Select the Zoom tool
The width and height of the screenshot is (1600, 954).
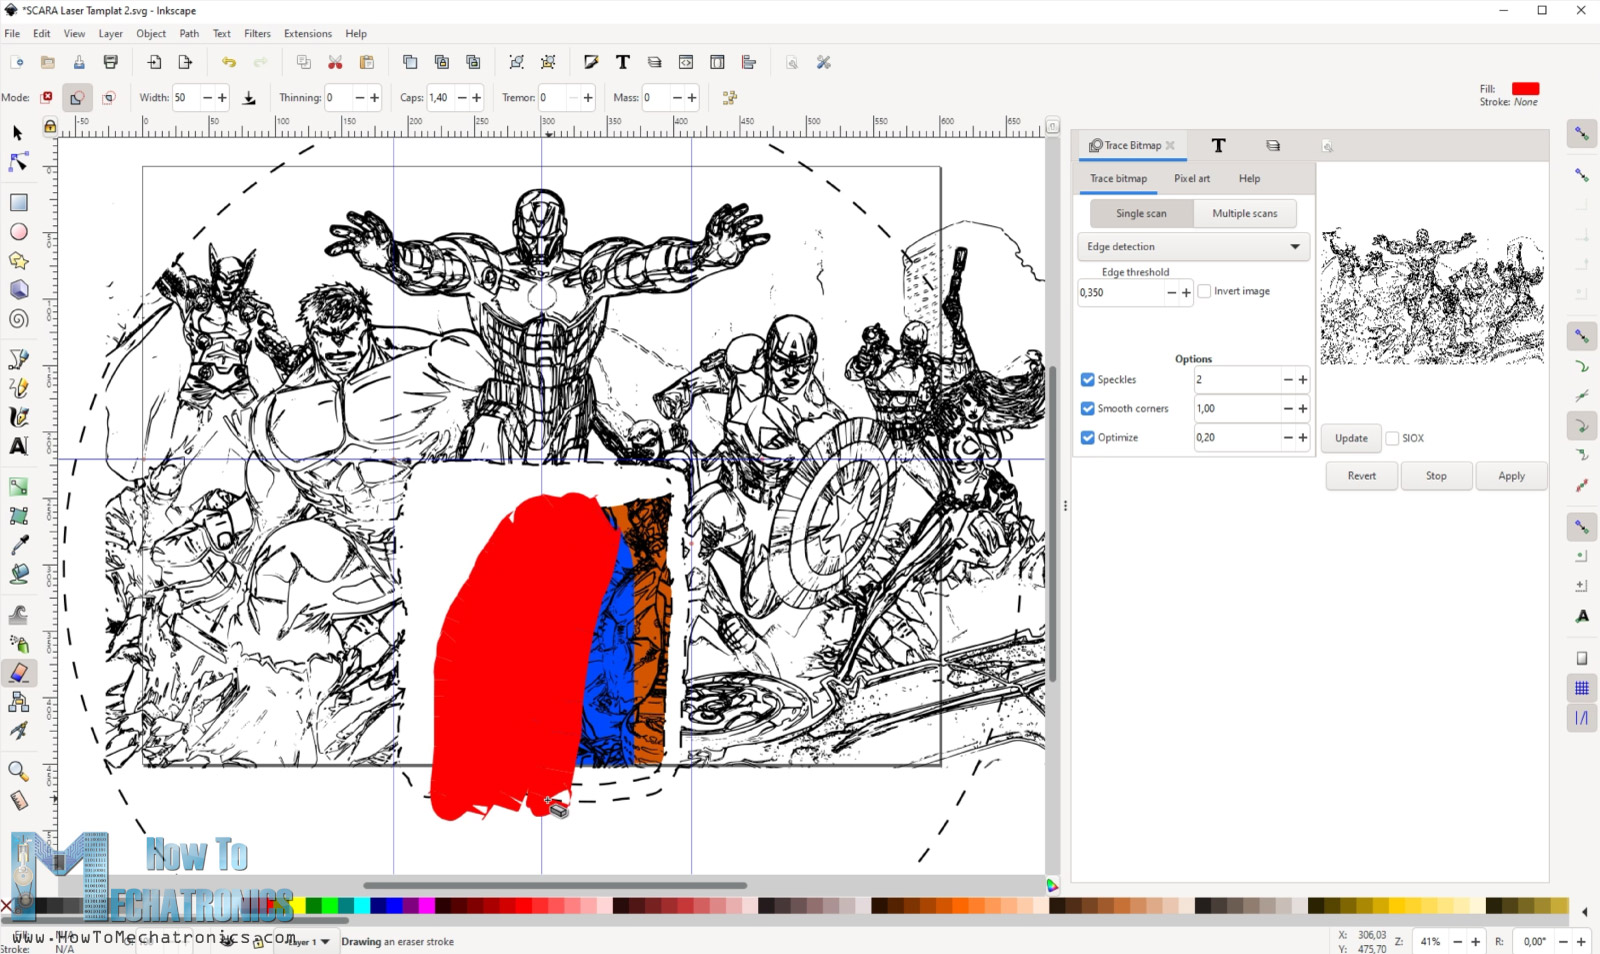16,771
